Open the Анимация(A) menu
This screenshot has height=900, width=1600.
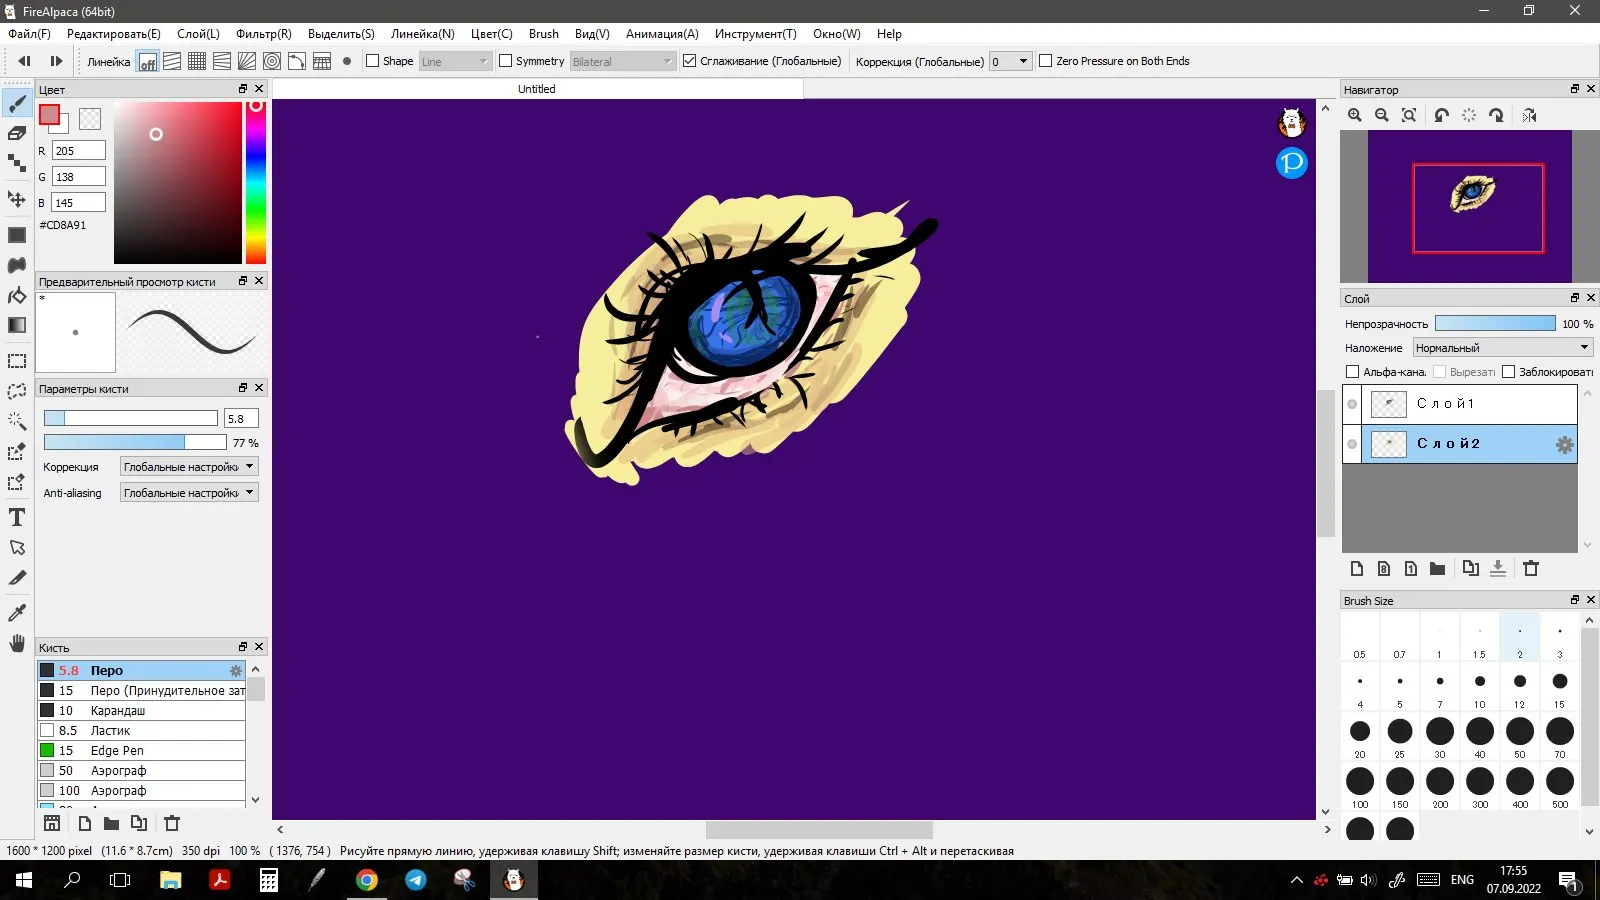tap(662, 34)
